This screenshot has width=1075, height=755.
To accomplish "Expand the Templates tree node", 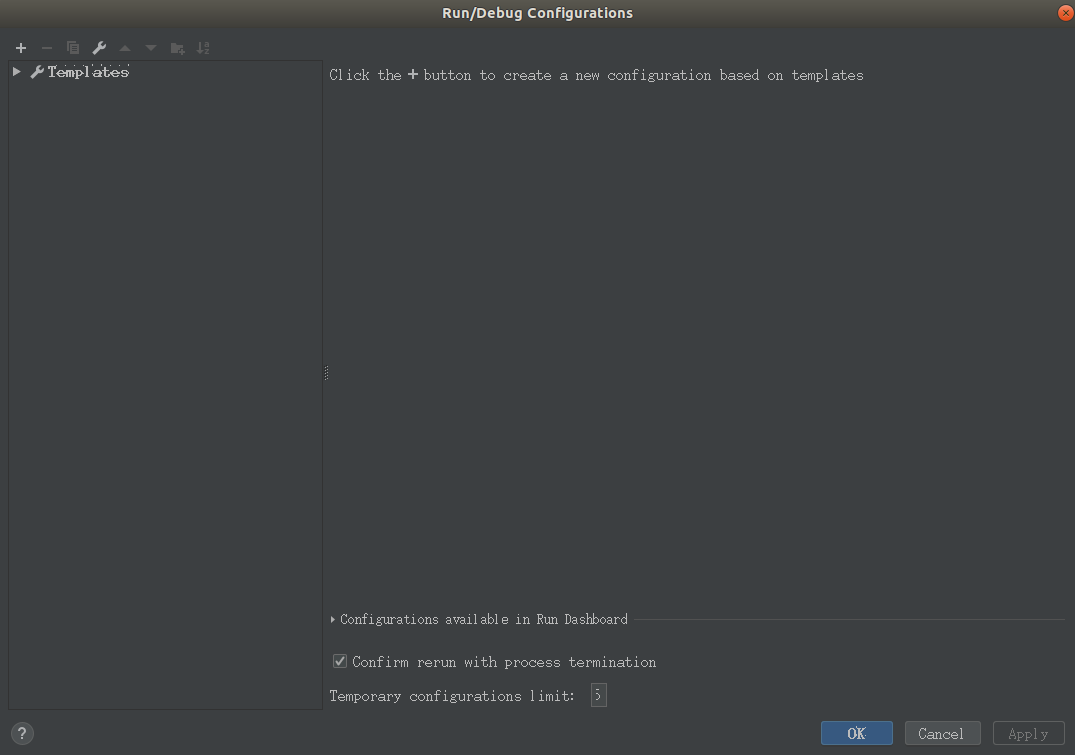I will click(x=15, y=71).
